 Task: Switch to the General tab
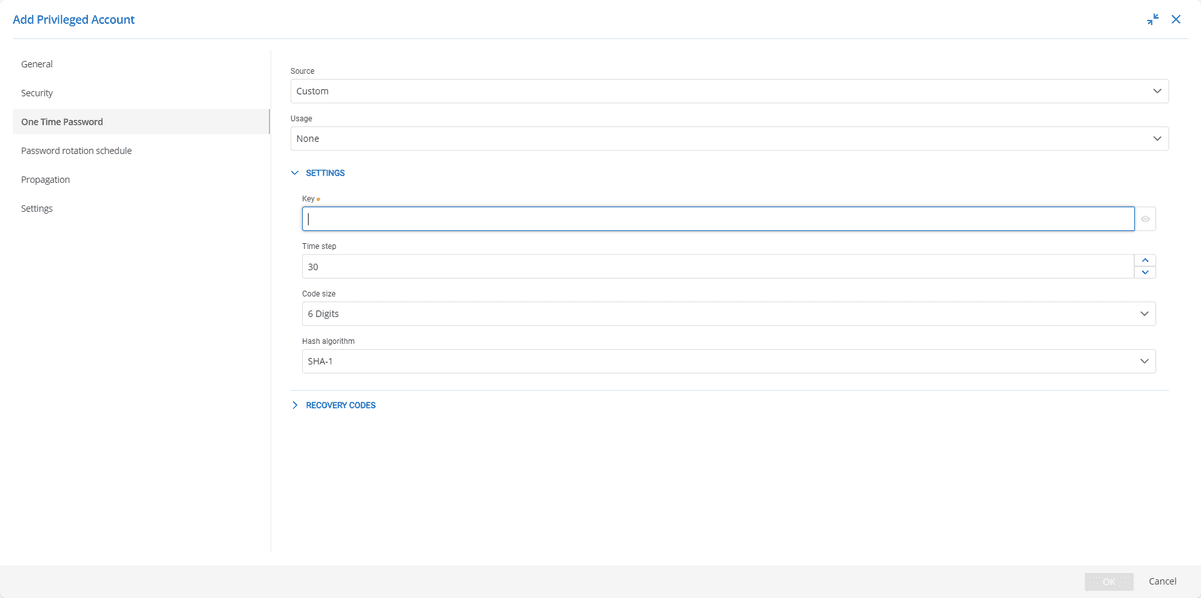(x=37, y=64)
